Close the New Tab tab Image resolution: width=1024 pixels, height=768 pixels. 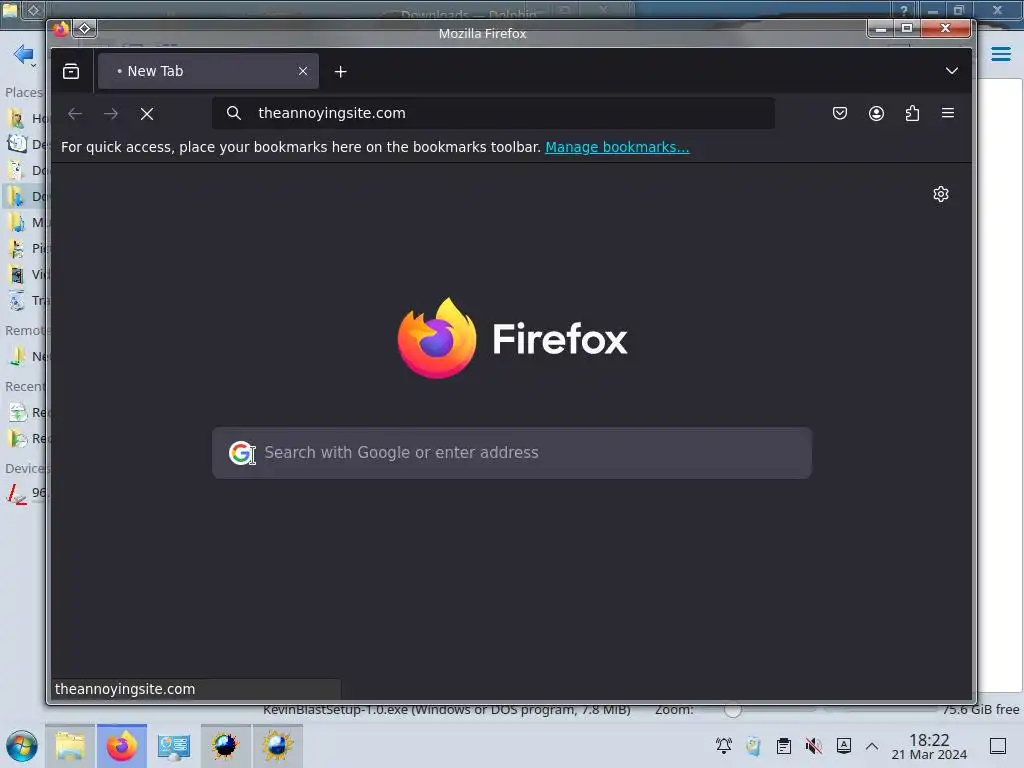click(303, 71)
